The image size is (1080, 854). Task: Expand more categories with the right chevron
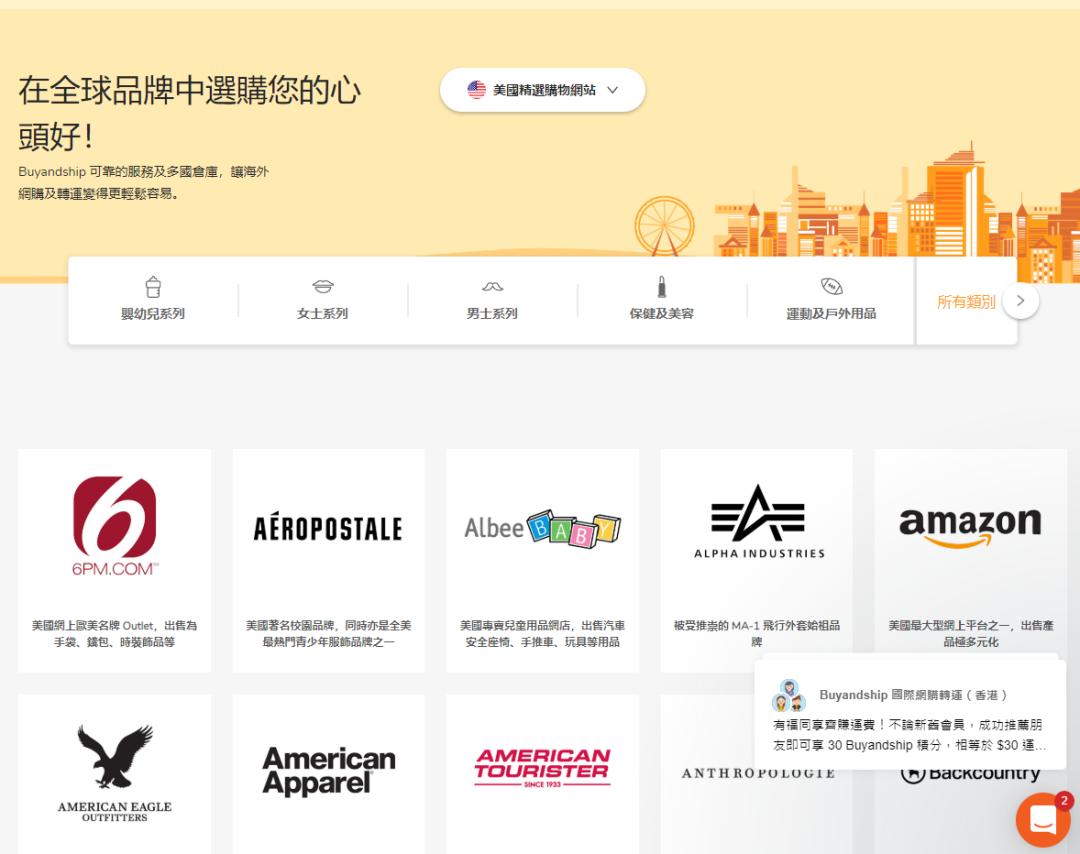click(1021, 300)
